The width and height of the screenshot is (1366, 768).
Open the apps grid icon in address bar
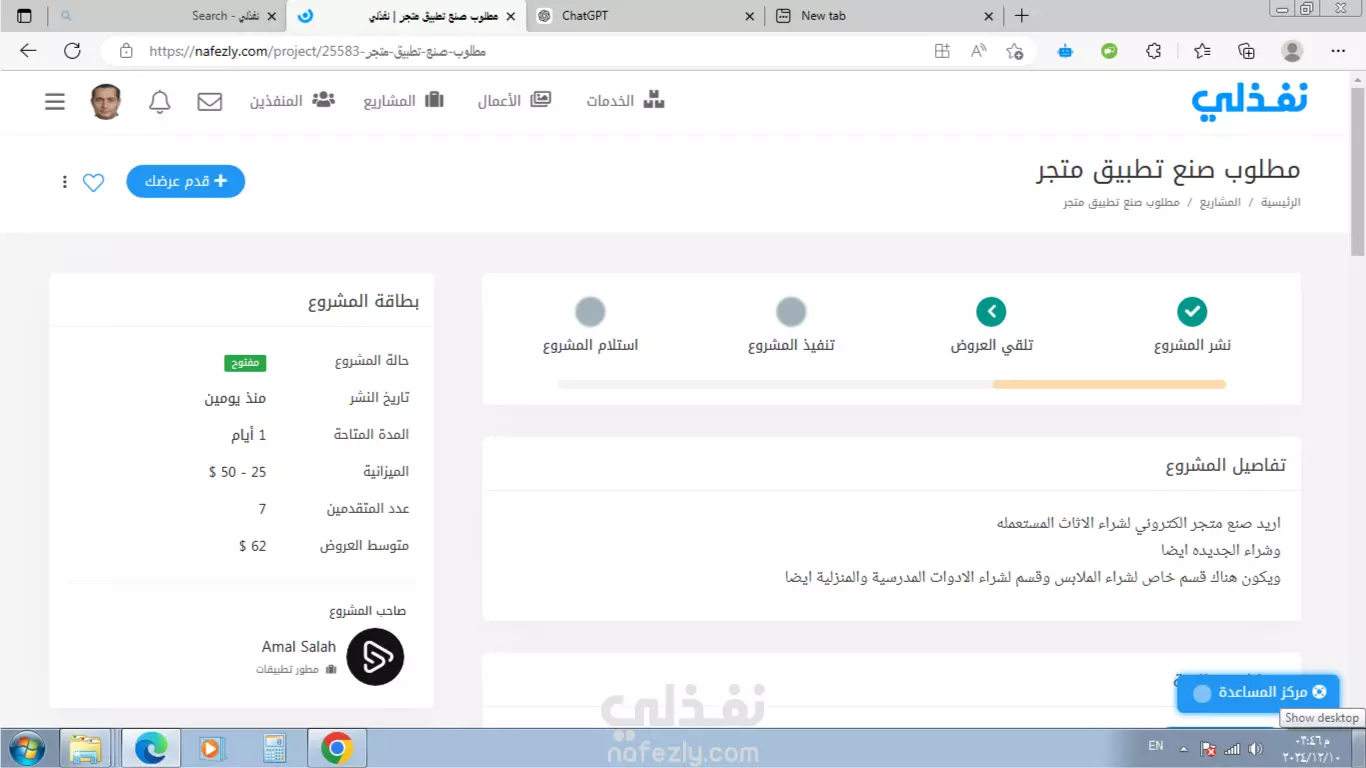[942, 51]
